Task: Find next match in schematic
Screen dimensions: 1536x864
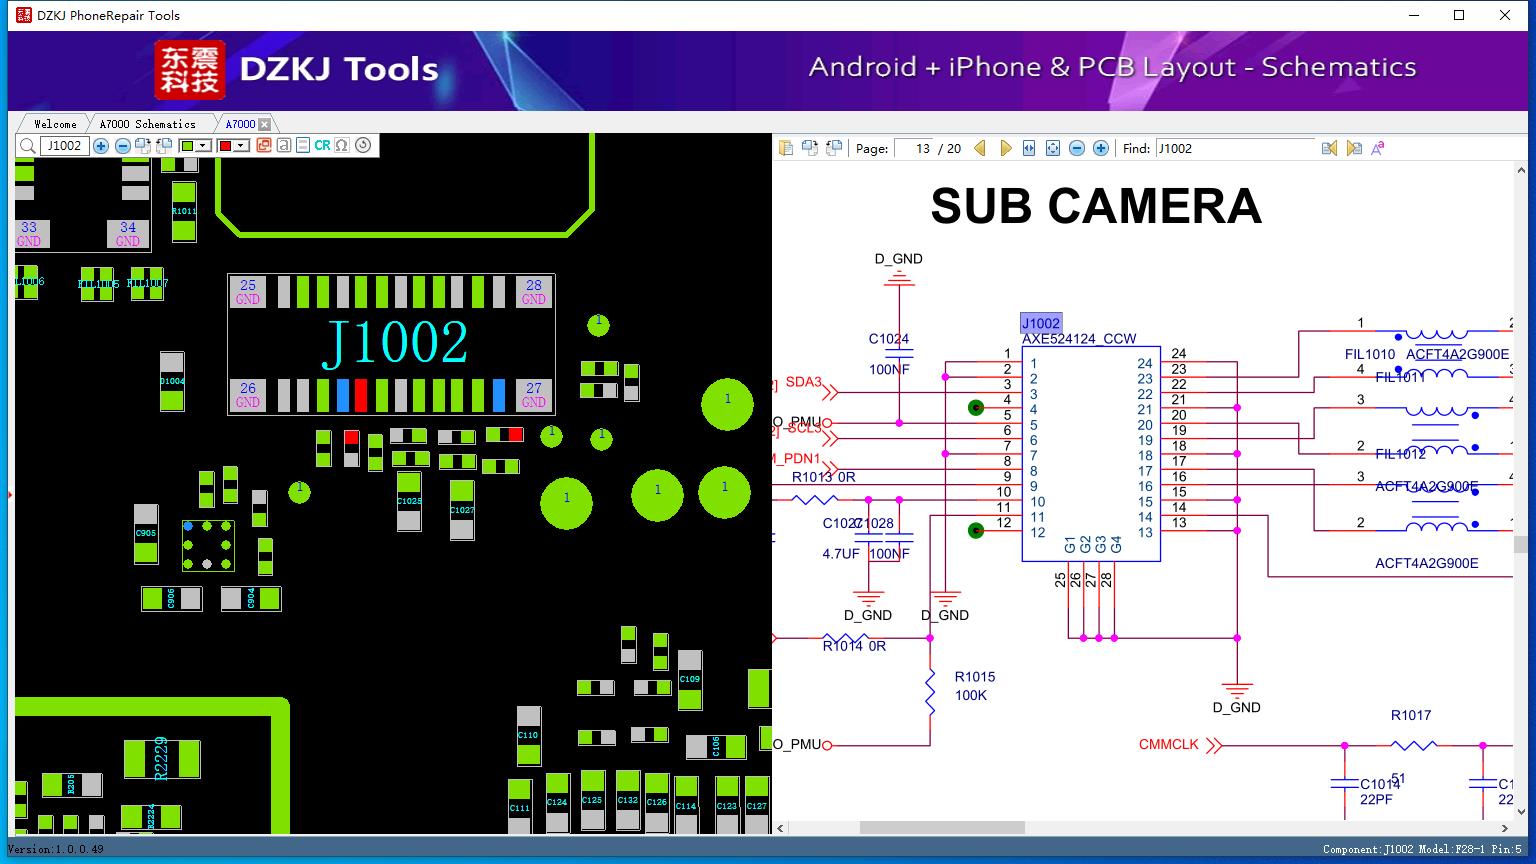Action: click(x=1354, y=148)
